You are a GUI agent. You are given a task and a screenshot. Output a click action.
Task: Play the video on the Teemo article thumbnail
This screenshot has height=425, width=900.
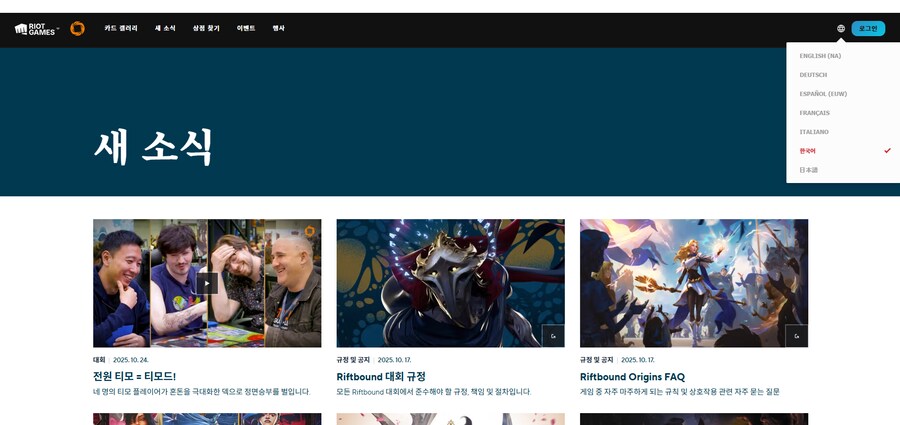tap(207, 283)
